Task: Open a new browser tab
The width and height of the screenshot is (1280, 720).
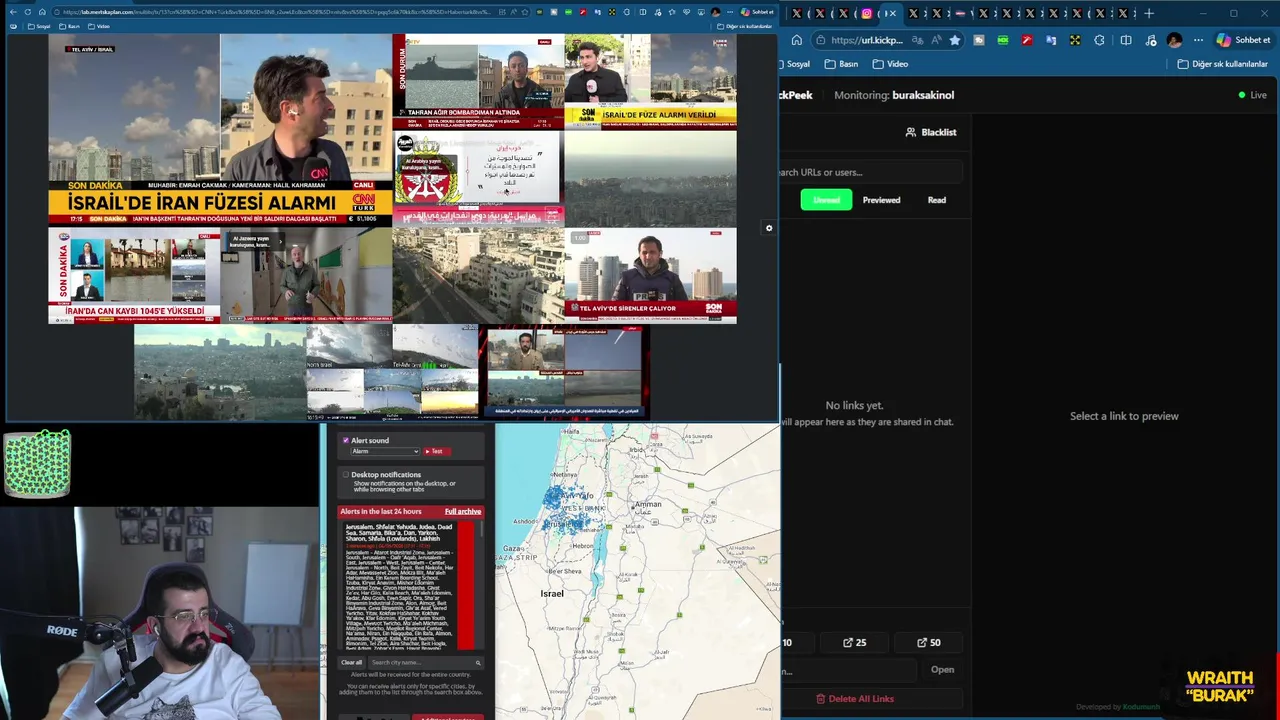Action: point(1149,13)
